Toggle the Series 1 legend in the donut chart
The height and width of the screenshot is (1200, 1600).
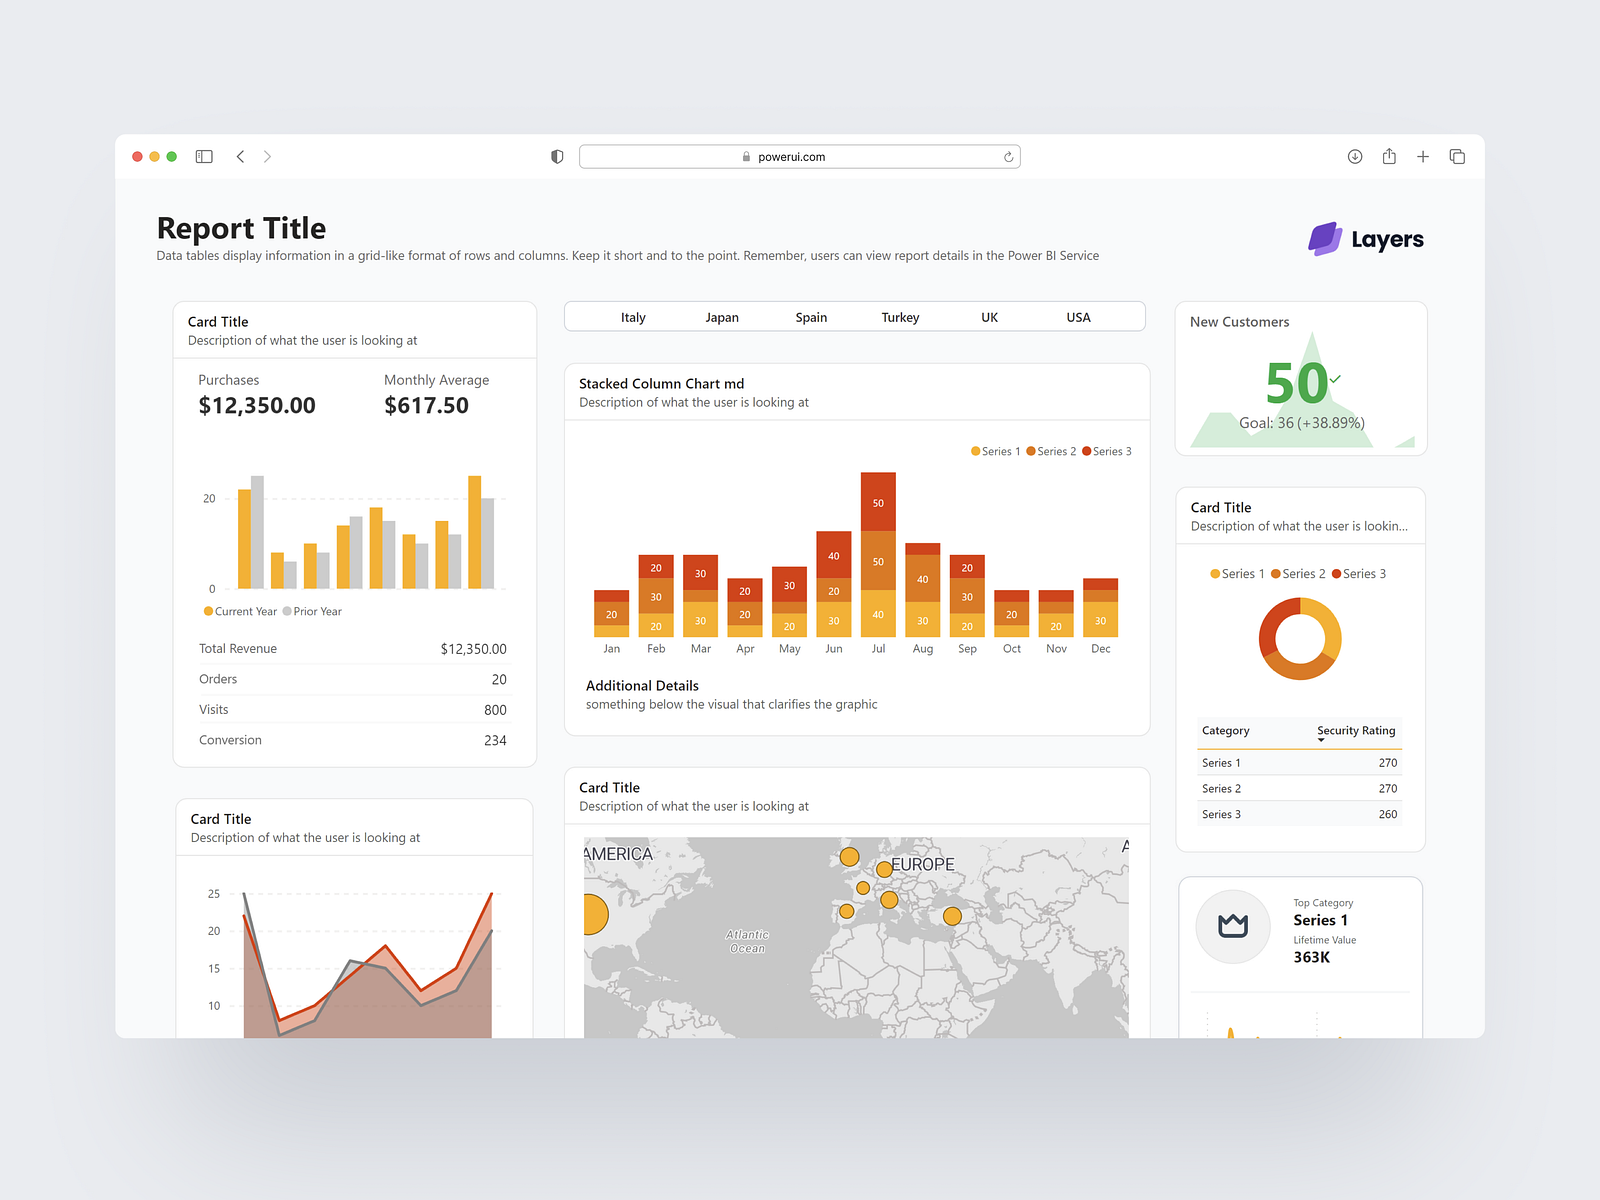coord(1237,573)
